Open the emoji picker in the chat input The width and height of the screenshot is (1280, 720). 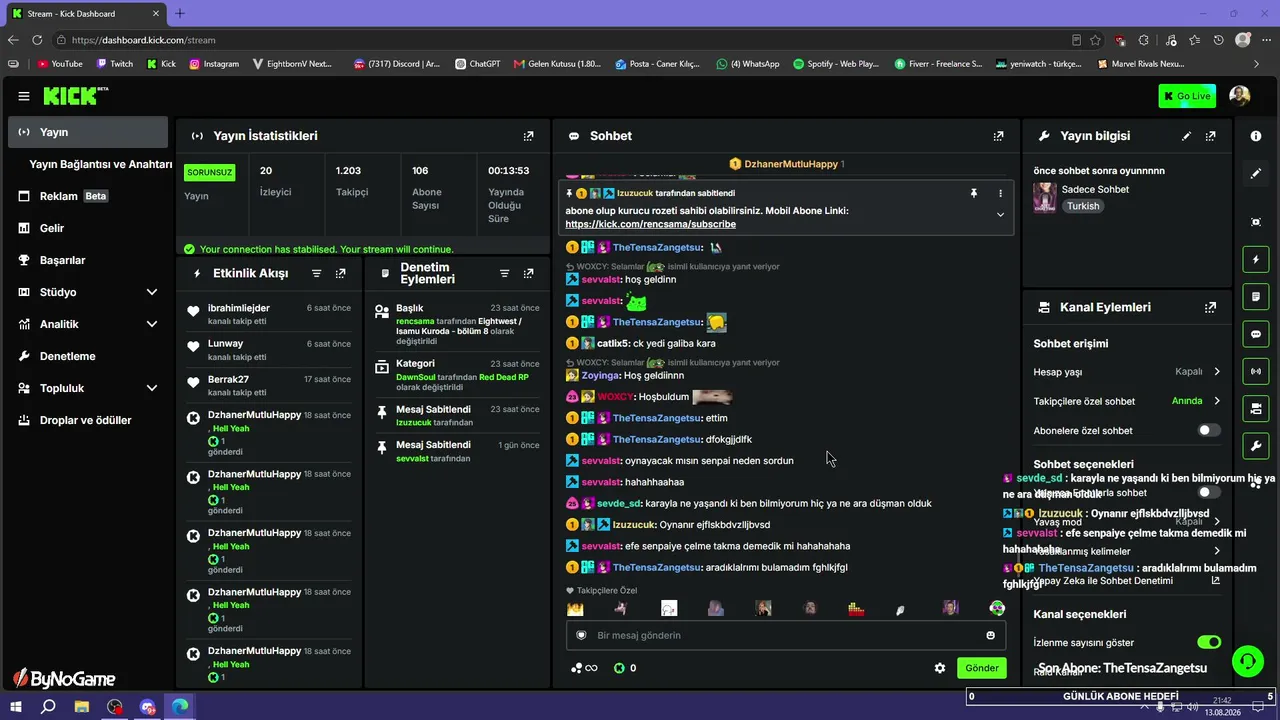[x=991, y=635]
